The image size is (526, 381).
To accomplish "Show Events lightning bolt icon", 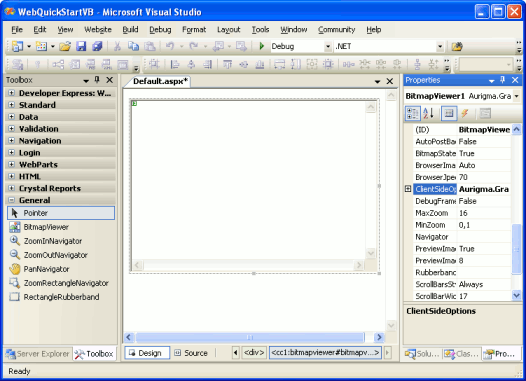I will [x=465, y=113].
